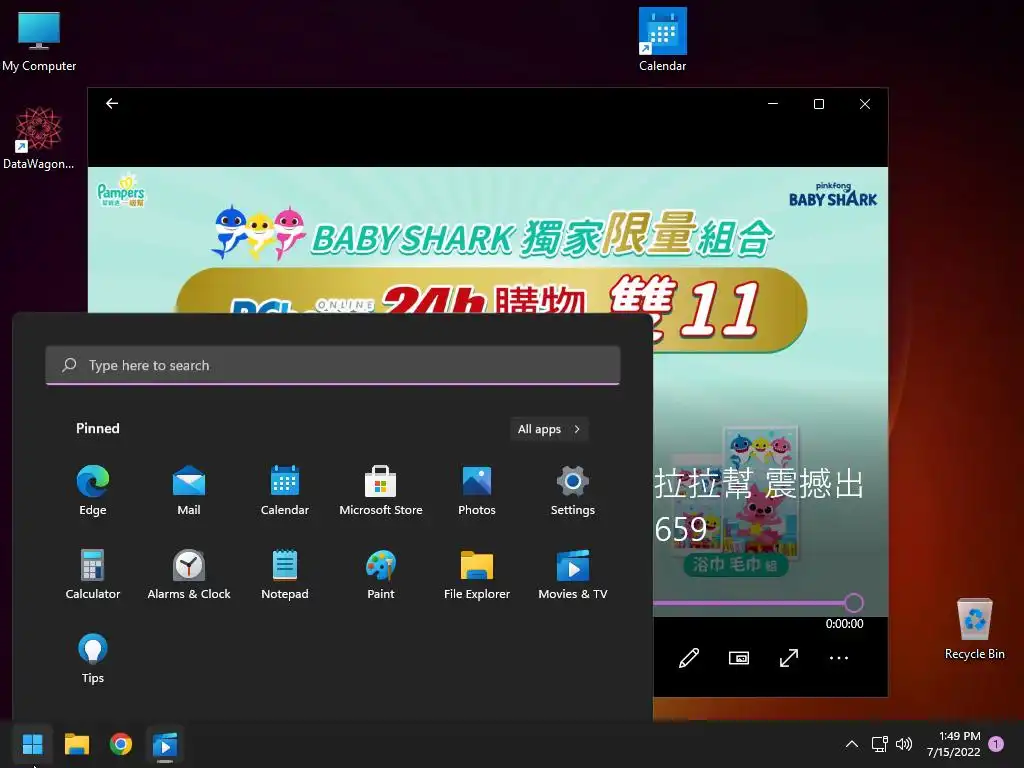The width and height of the screenshot is (1024, 768).
Task: Open the Mail pinned app
Action: pos(189,490)
